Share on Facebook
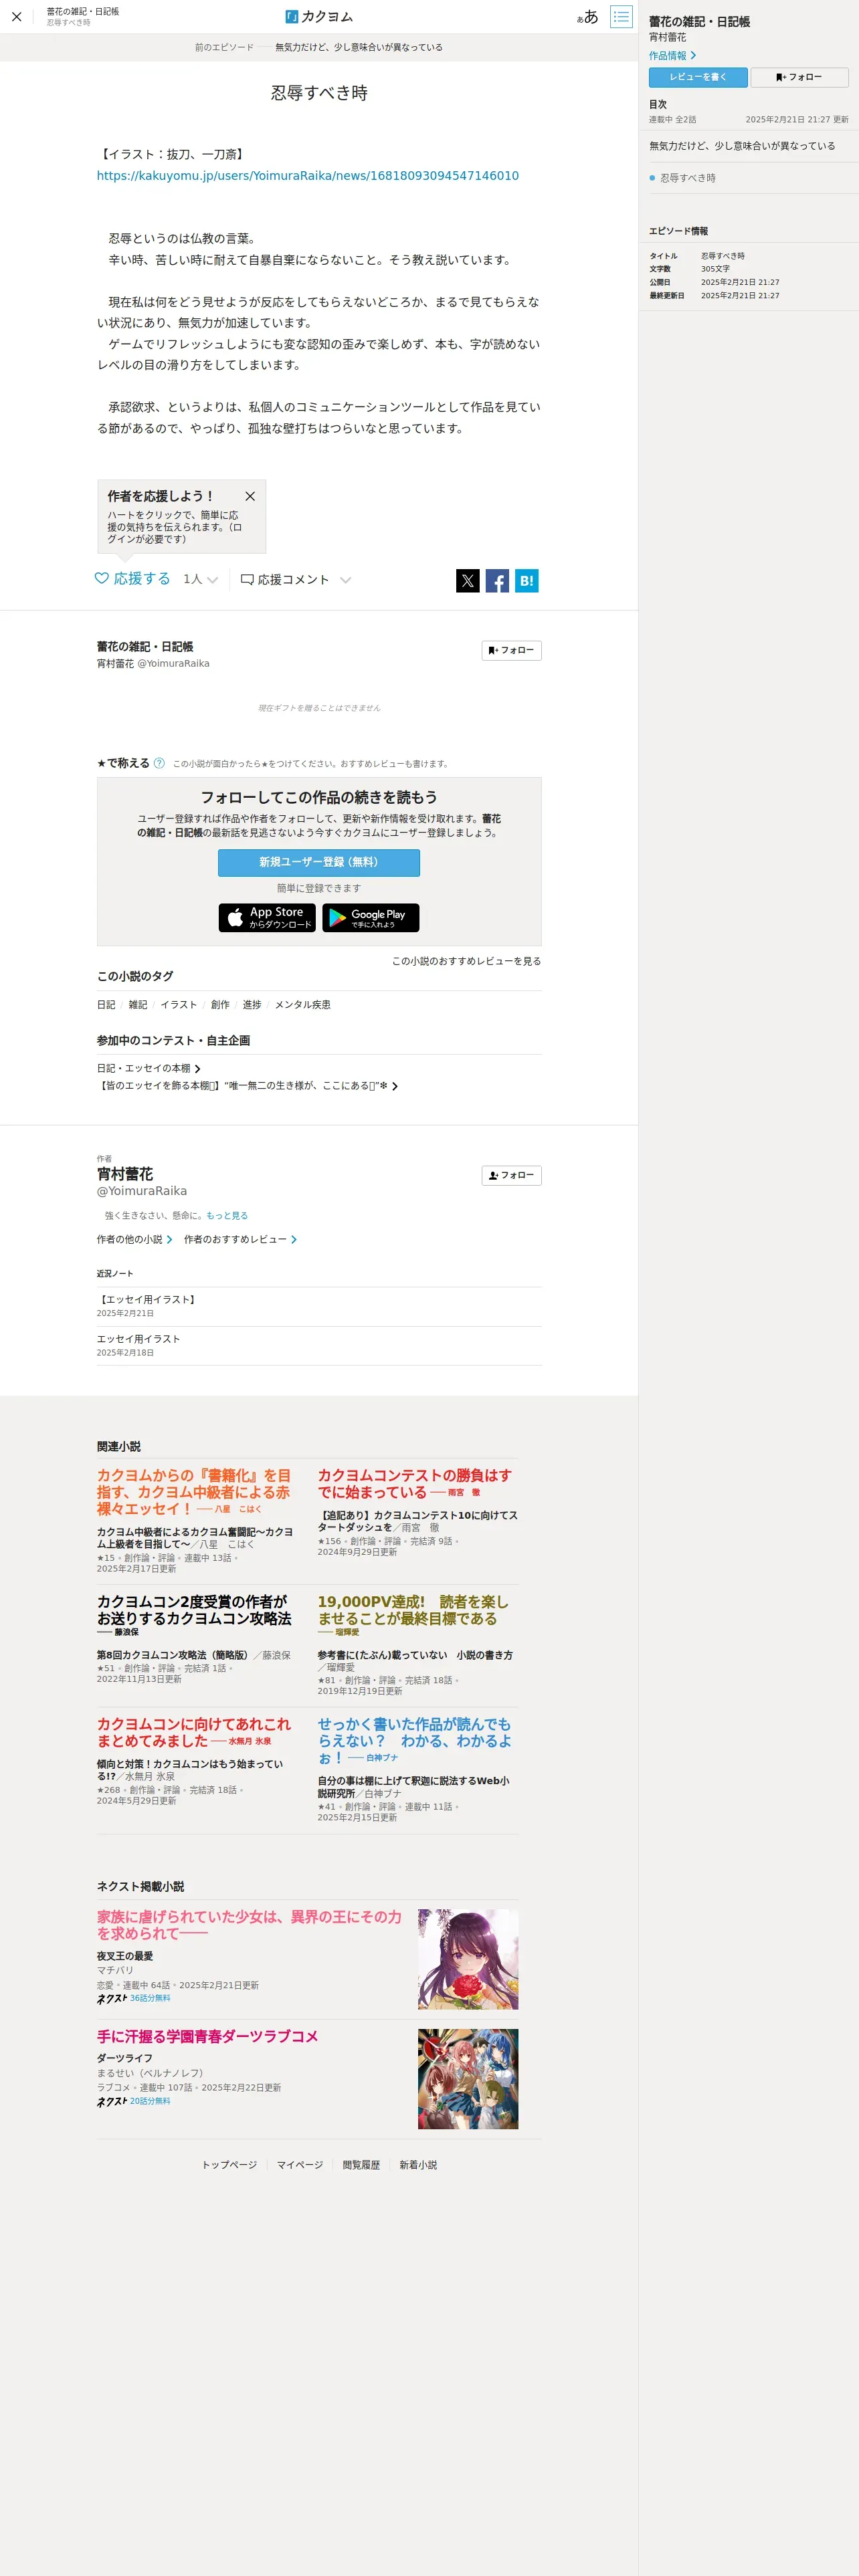This screenshot has height=2576, width=859. tap(497, 581)
